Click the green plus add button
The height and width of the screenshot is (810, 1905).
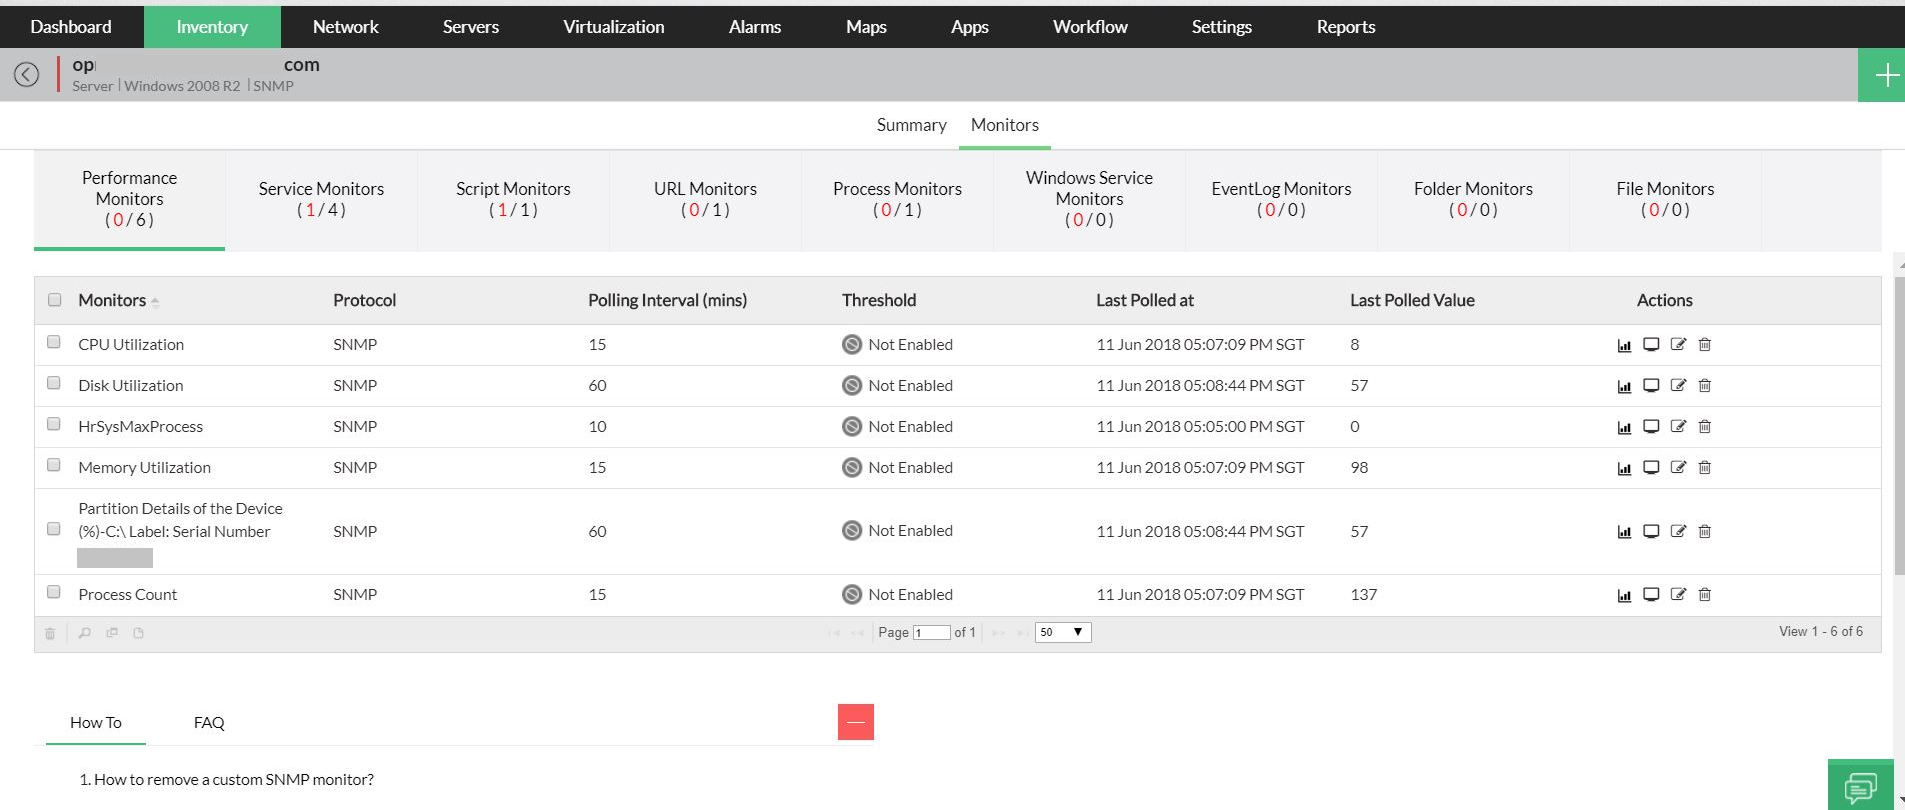click(1885, 75)
